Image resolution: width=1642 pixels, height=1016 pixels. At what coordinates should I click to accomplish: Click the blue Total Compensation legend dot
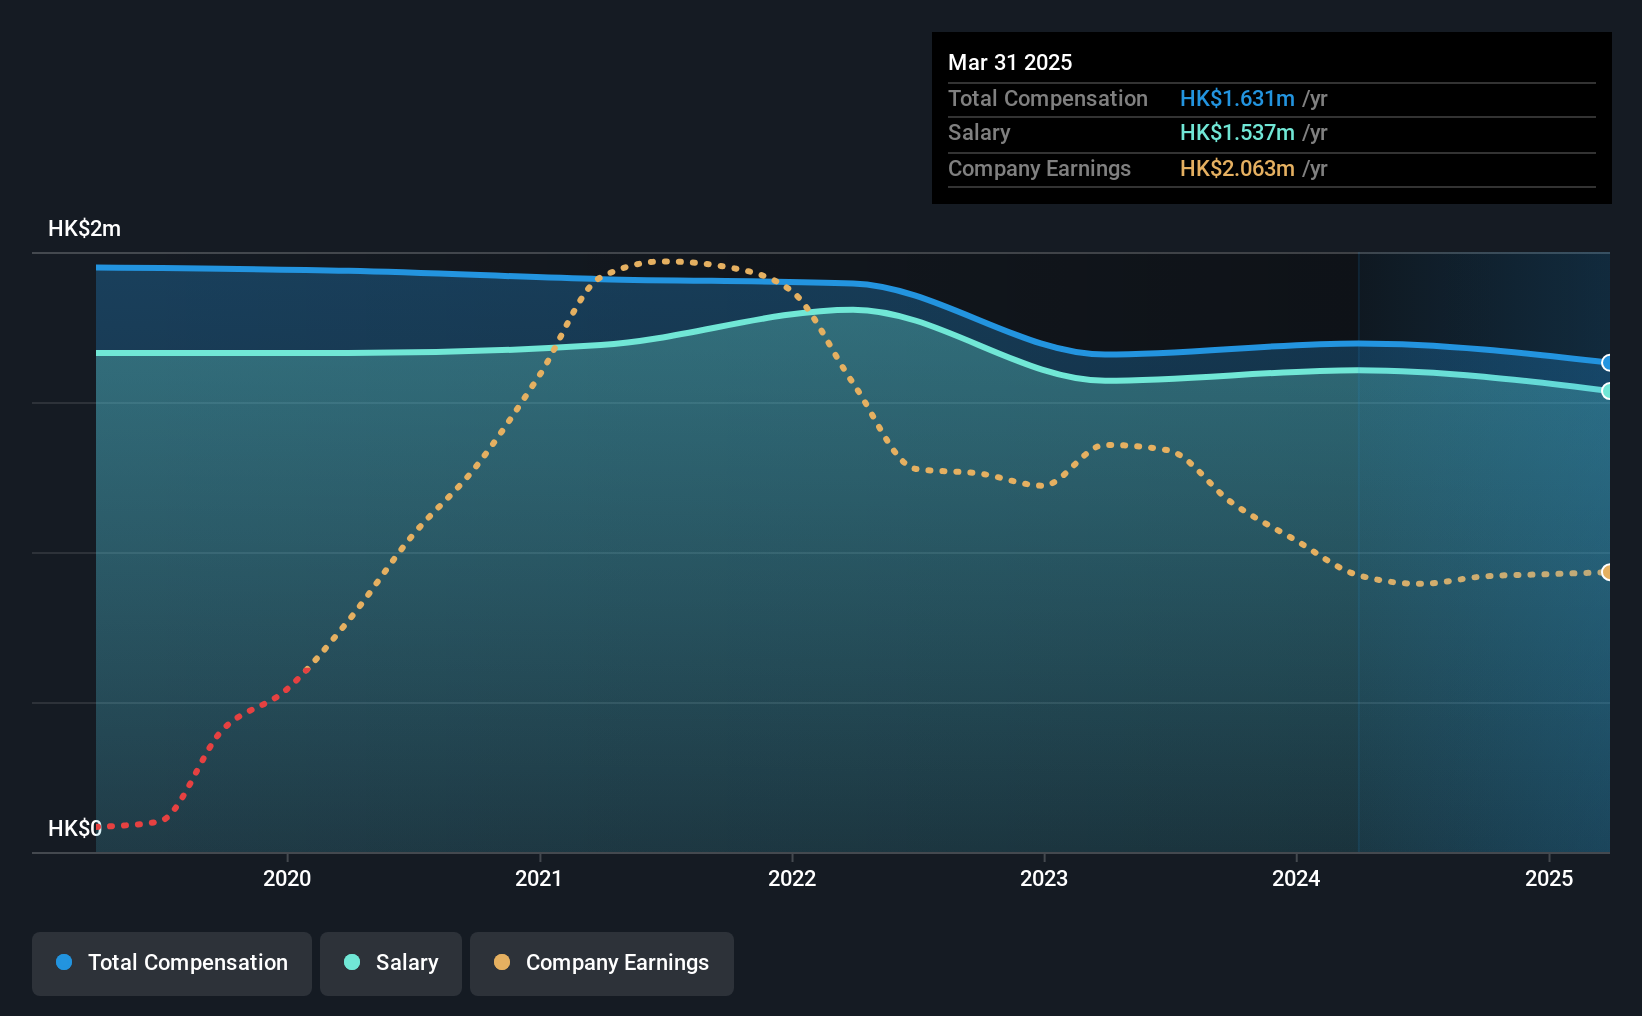pyautogui.click(x=64, y=962)
